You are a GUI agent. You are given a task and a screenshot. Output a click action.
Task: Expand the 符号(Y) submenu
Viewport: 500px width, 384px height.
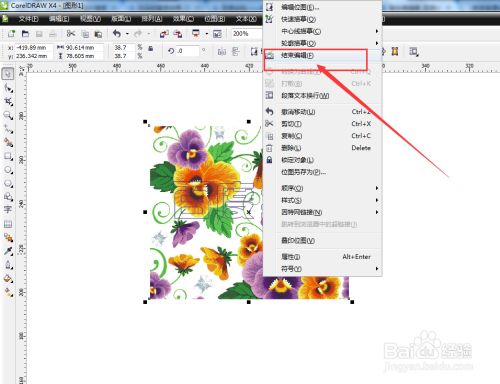pyautogui.click(x=377, y=268)
